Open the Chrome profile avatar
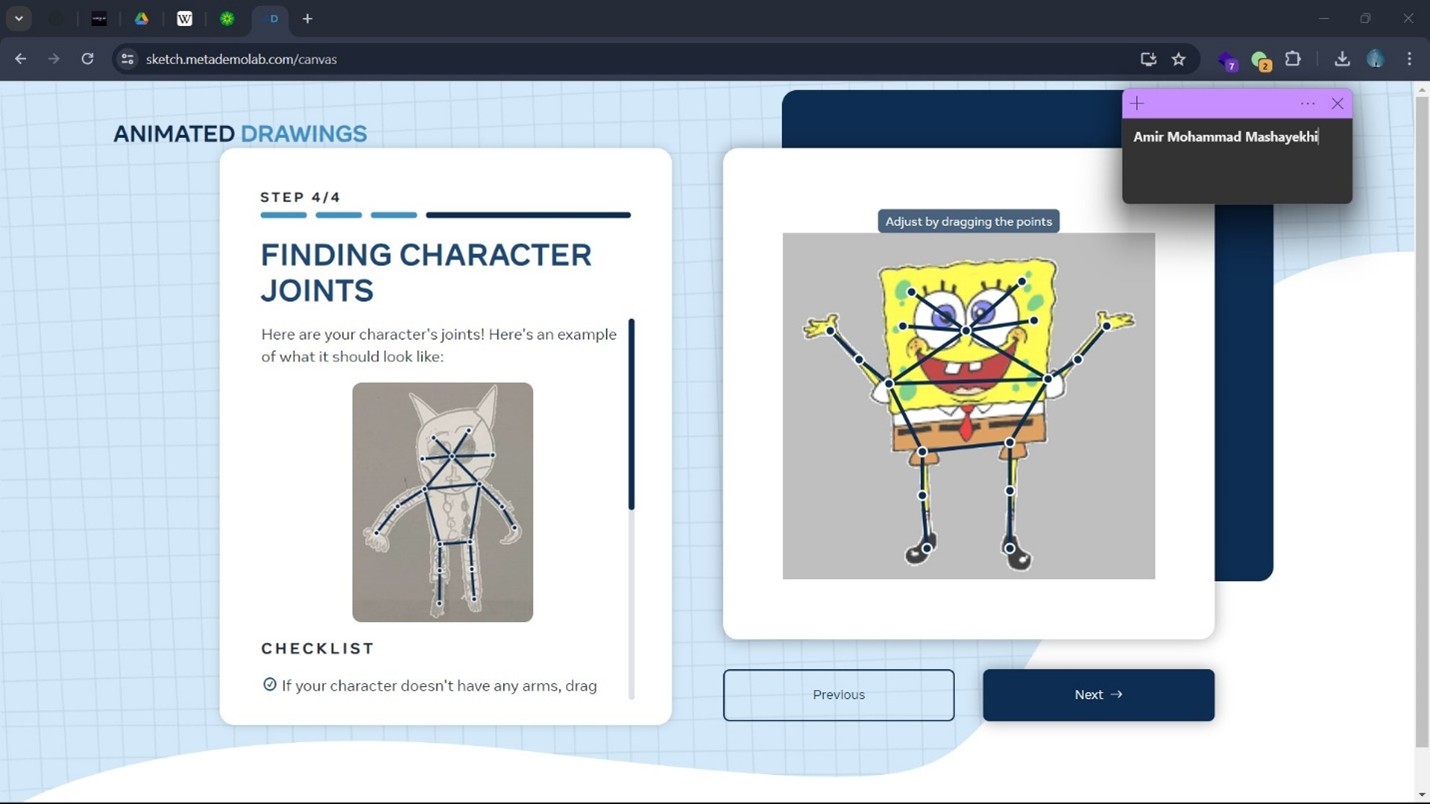This screenshot has height=804, width=1430. point(1376,59)
